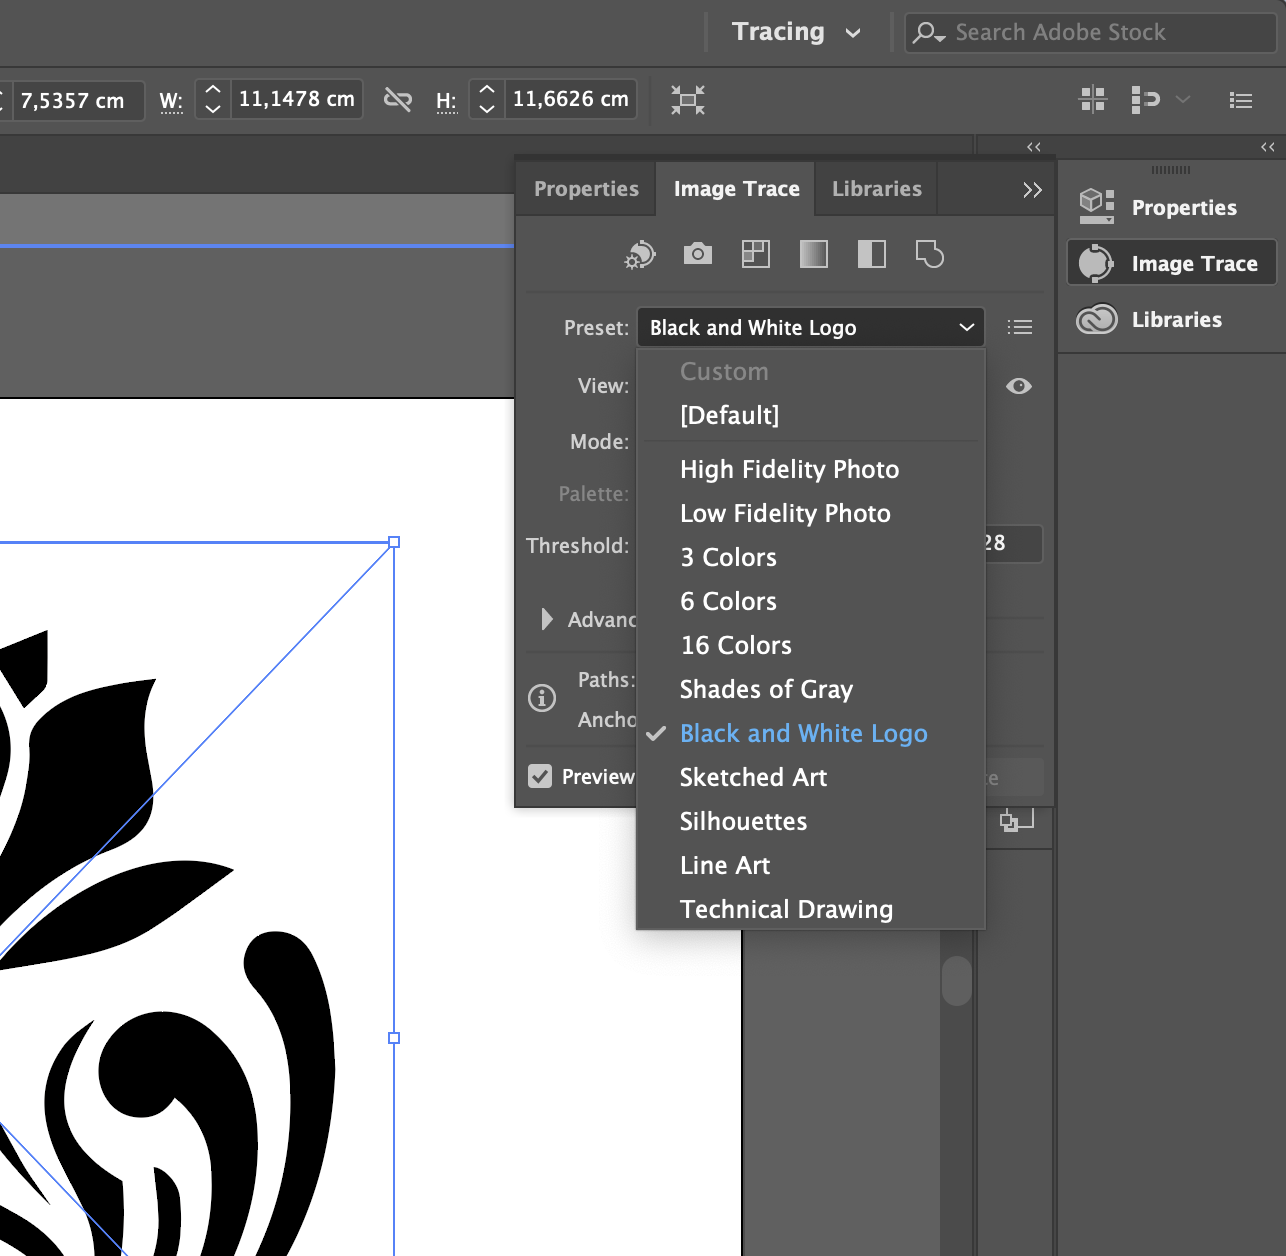Image resolution: width=1286 pixels, height=1256 pixels.
Task: Expand the Advanced section triangle
Action: [x=546, y=619]
